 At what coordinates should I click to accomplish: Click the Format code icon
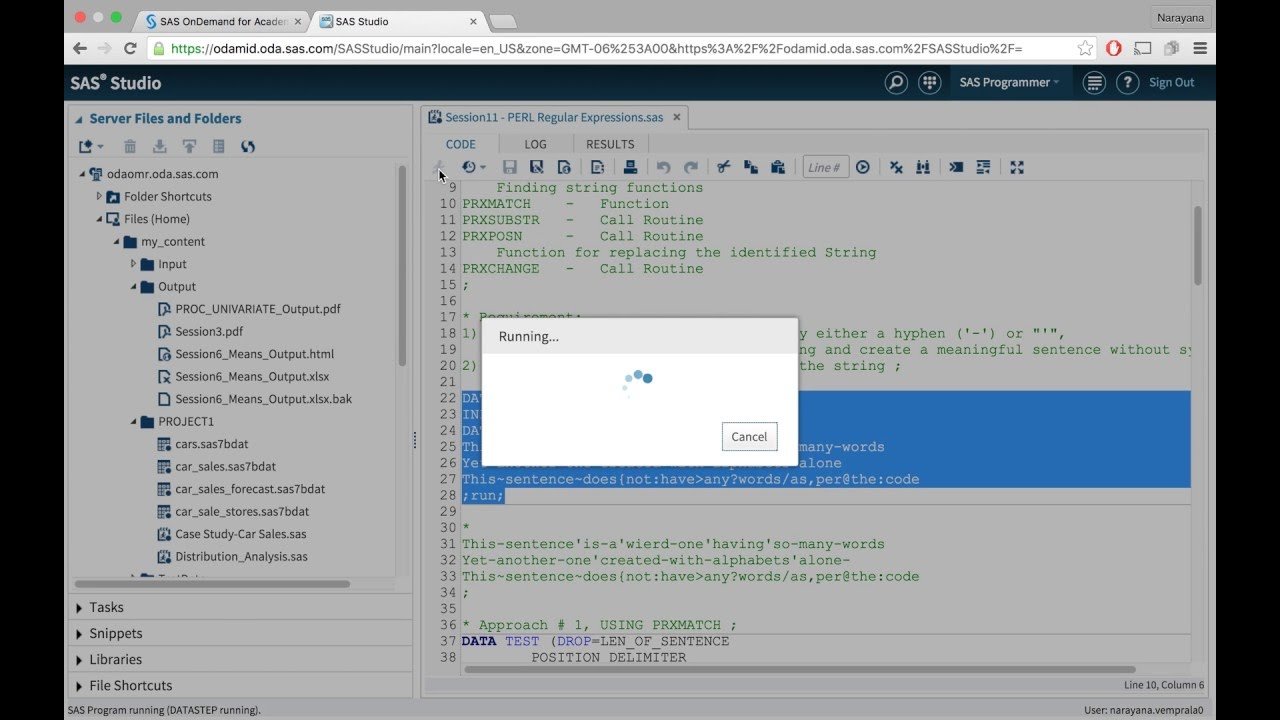[x=983, y=167]
